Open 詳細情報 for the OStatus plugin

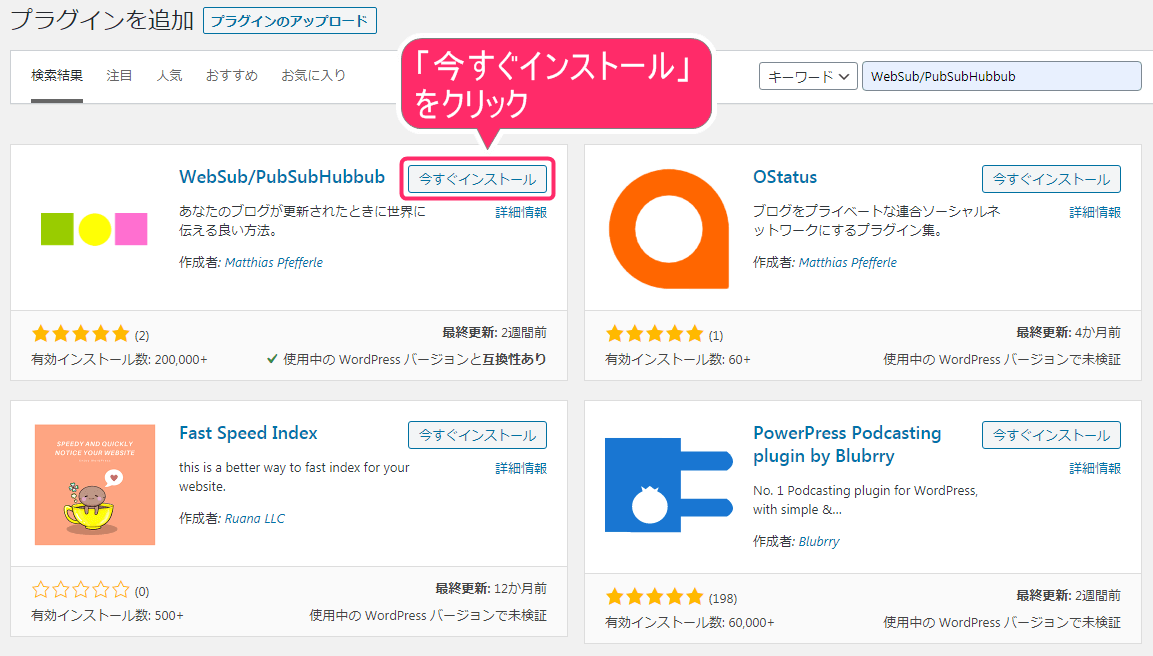(x=1095, y=212)
